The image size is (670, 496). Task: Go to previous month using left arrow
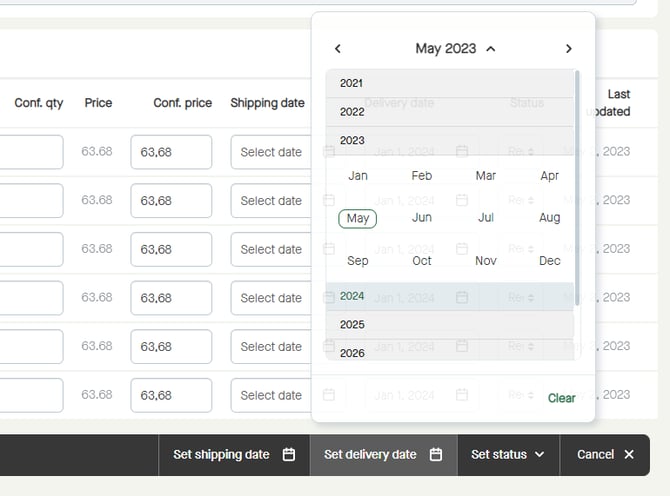pyautogui.click(x=338, y=49)
